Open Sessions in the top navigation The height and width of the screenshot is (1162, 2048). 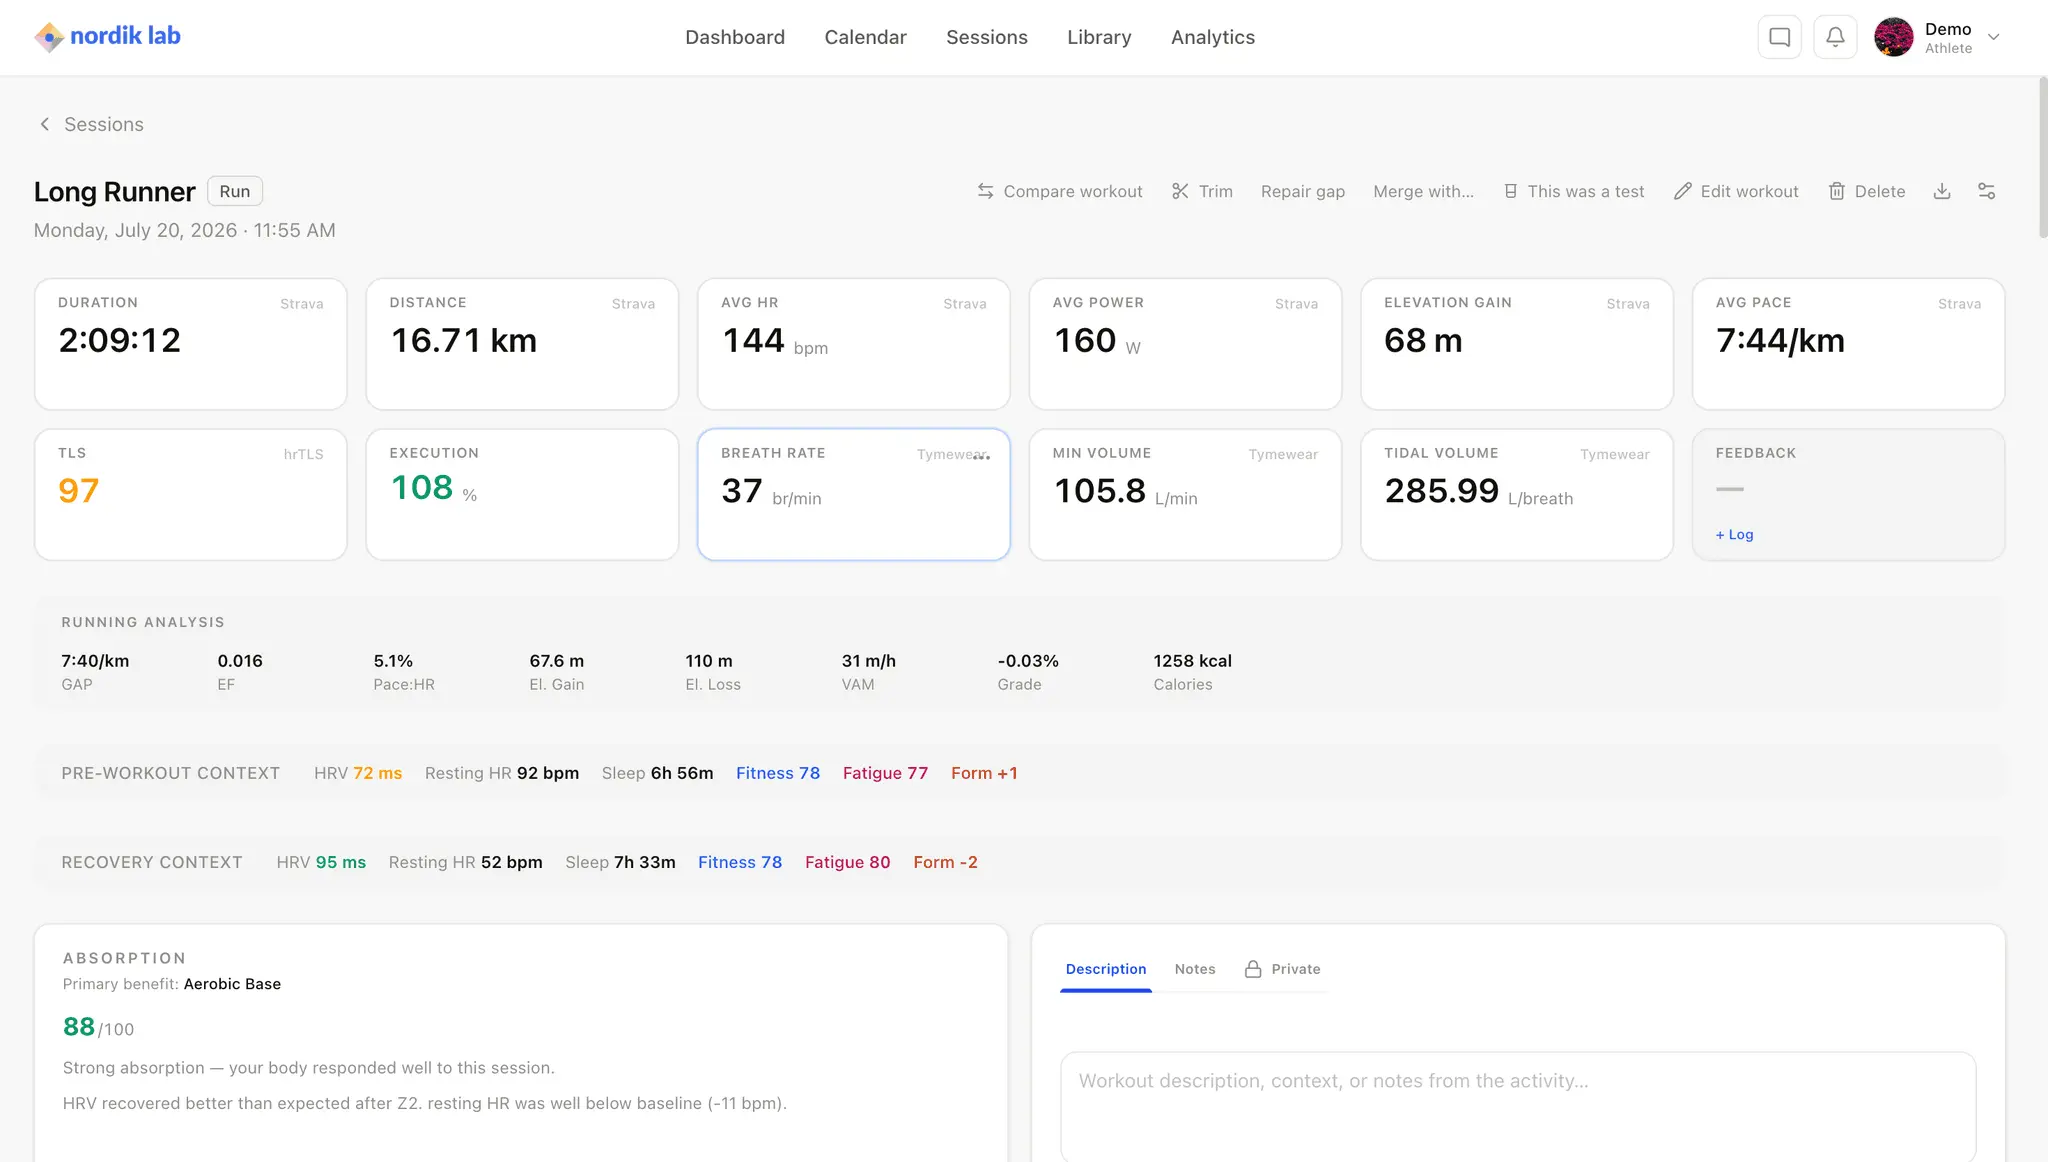987,37
